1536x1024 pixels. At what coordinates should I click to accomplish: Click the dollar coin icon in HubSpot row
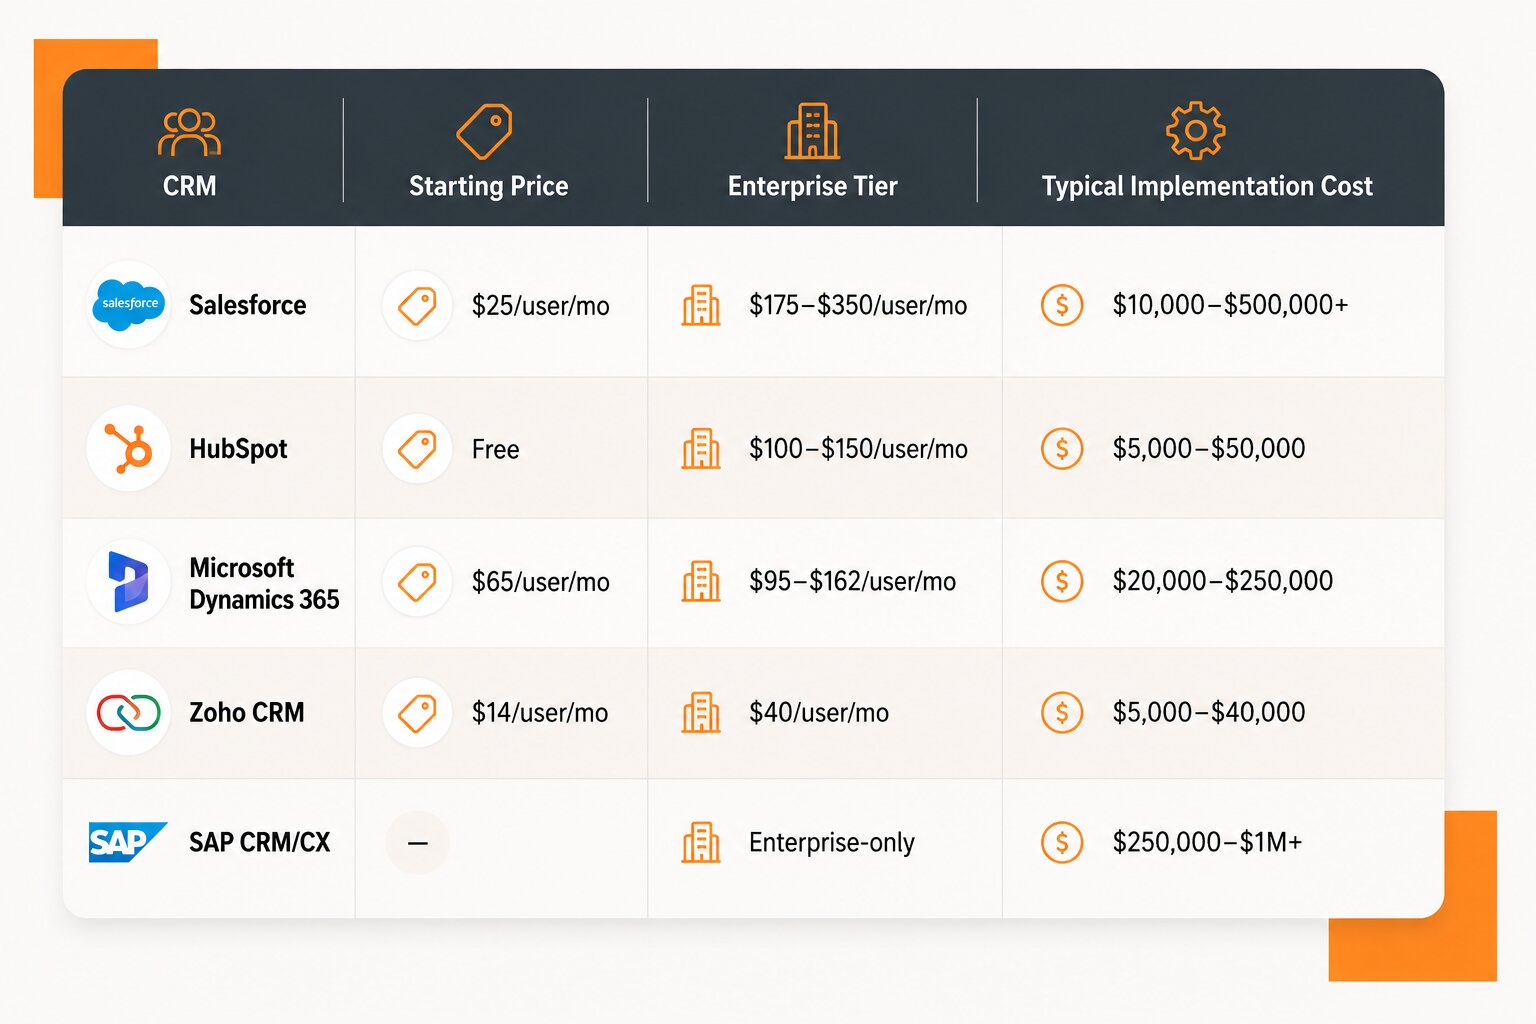(x=1062, y=449)
